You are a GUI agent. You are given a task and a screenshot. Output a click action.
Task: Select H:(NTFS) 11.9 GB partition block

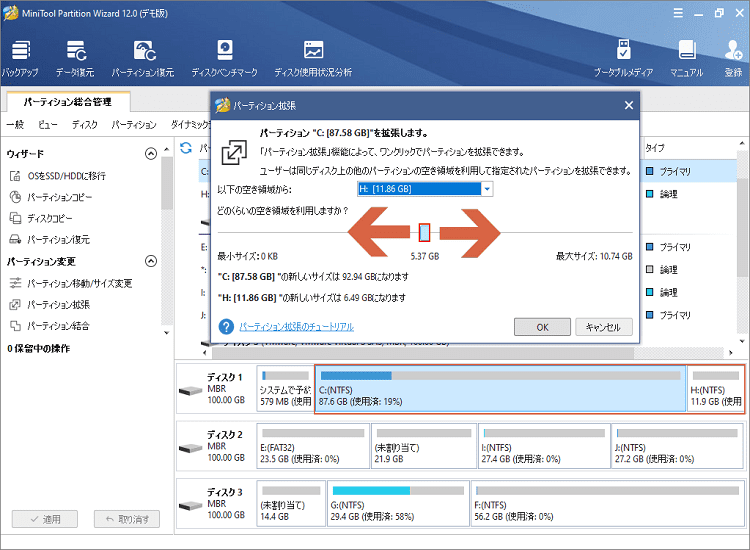coord(716,389)
